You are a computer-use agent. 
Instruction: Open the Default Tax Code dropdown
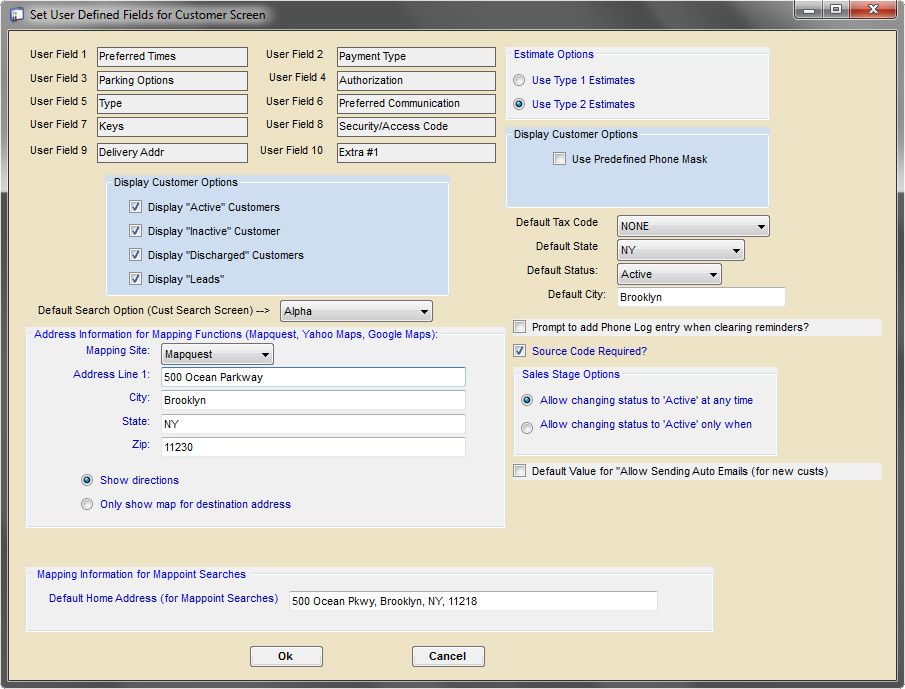click(693, 226)
